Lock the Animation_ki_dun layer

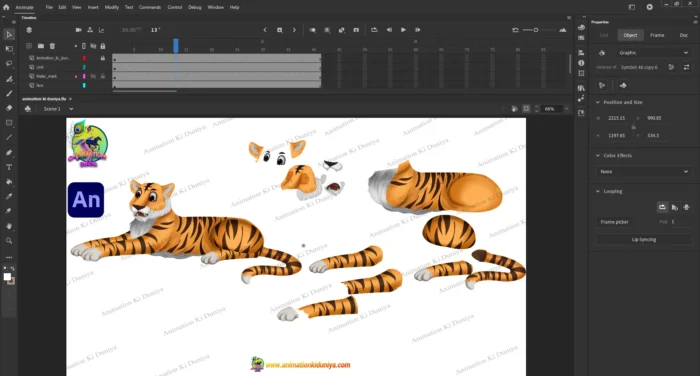pyautogui.click(x=103, y=58)
